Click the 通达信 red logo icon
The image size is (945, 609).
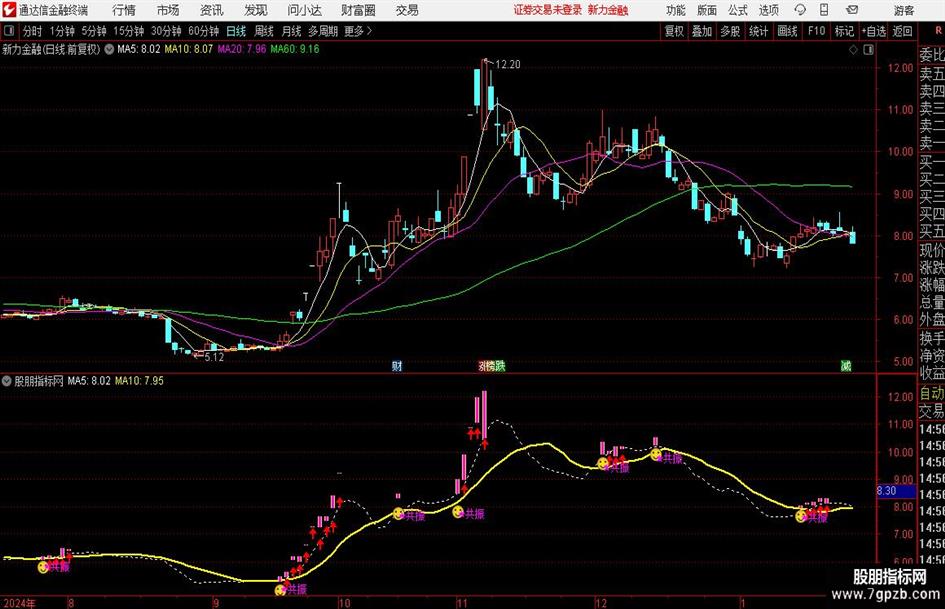pos(9,10)
